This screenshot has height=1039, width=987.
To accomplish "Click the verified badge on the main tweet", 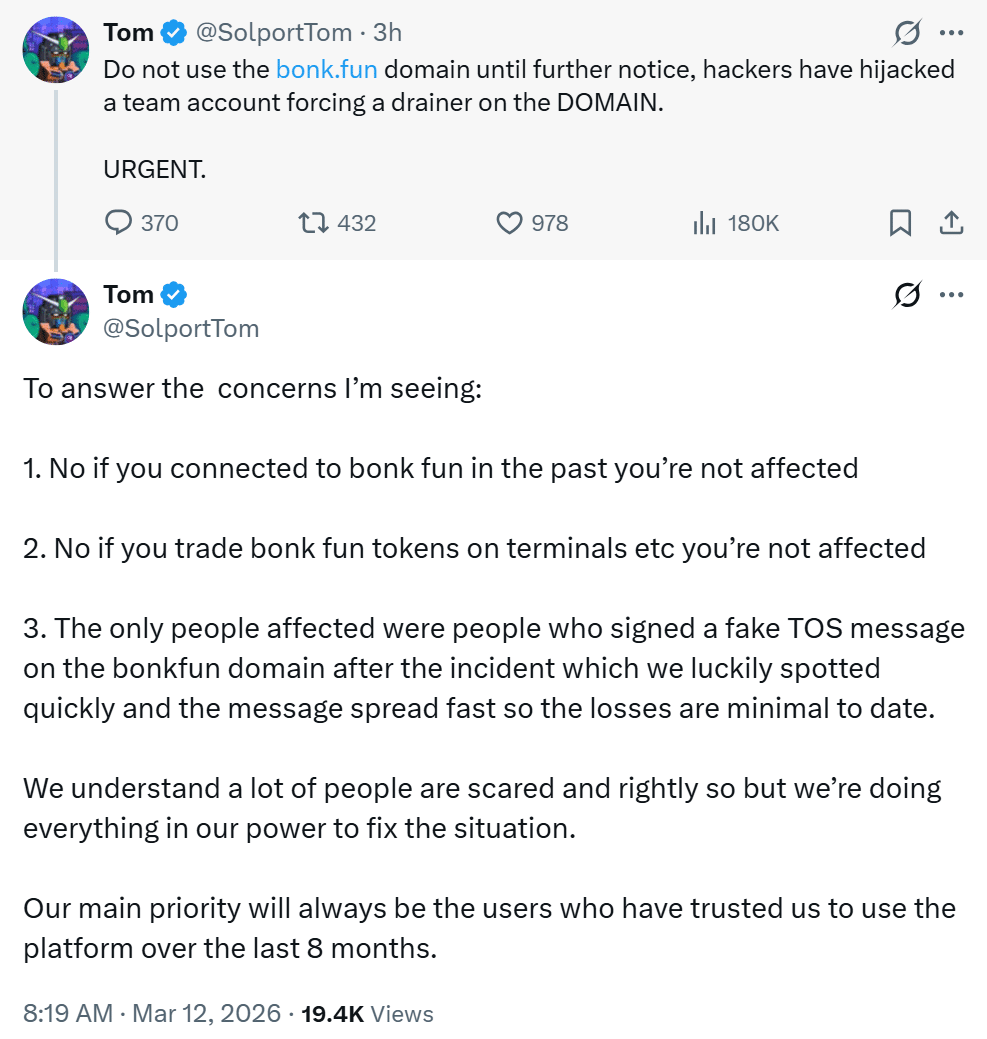I will [x=174, y=295].
